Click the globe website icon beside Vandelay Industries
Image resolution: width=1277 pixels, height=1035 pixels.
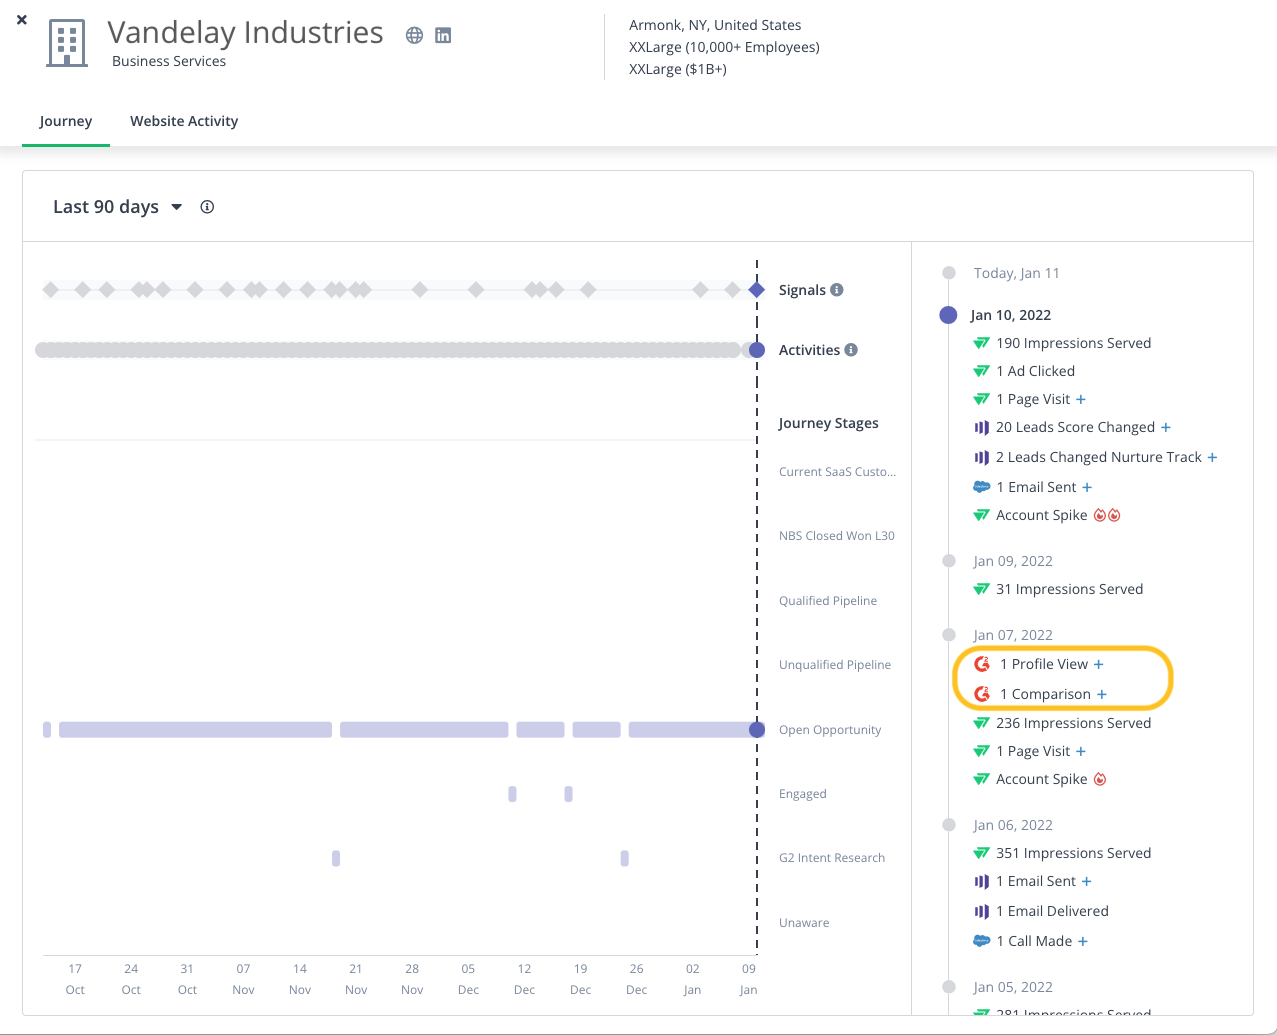point(414,35)
